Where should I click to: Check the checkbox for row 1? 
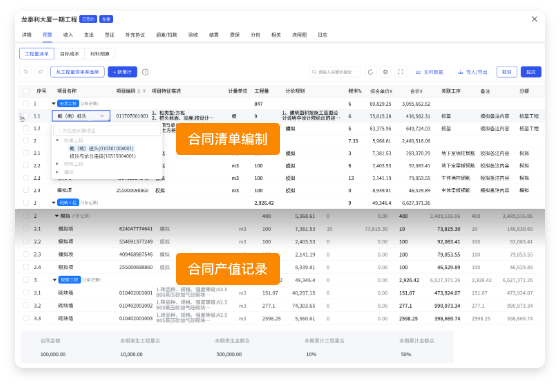pos(26,104)
